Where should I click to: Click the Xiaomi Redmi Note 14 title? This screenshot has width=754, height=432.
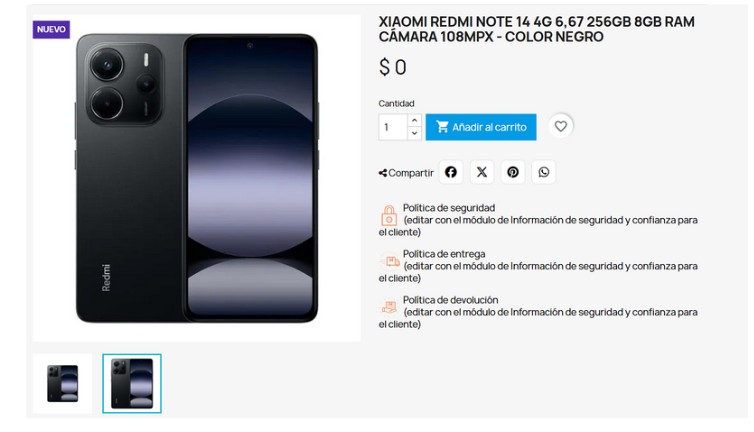click(536, 29)
